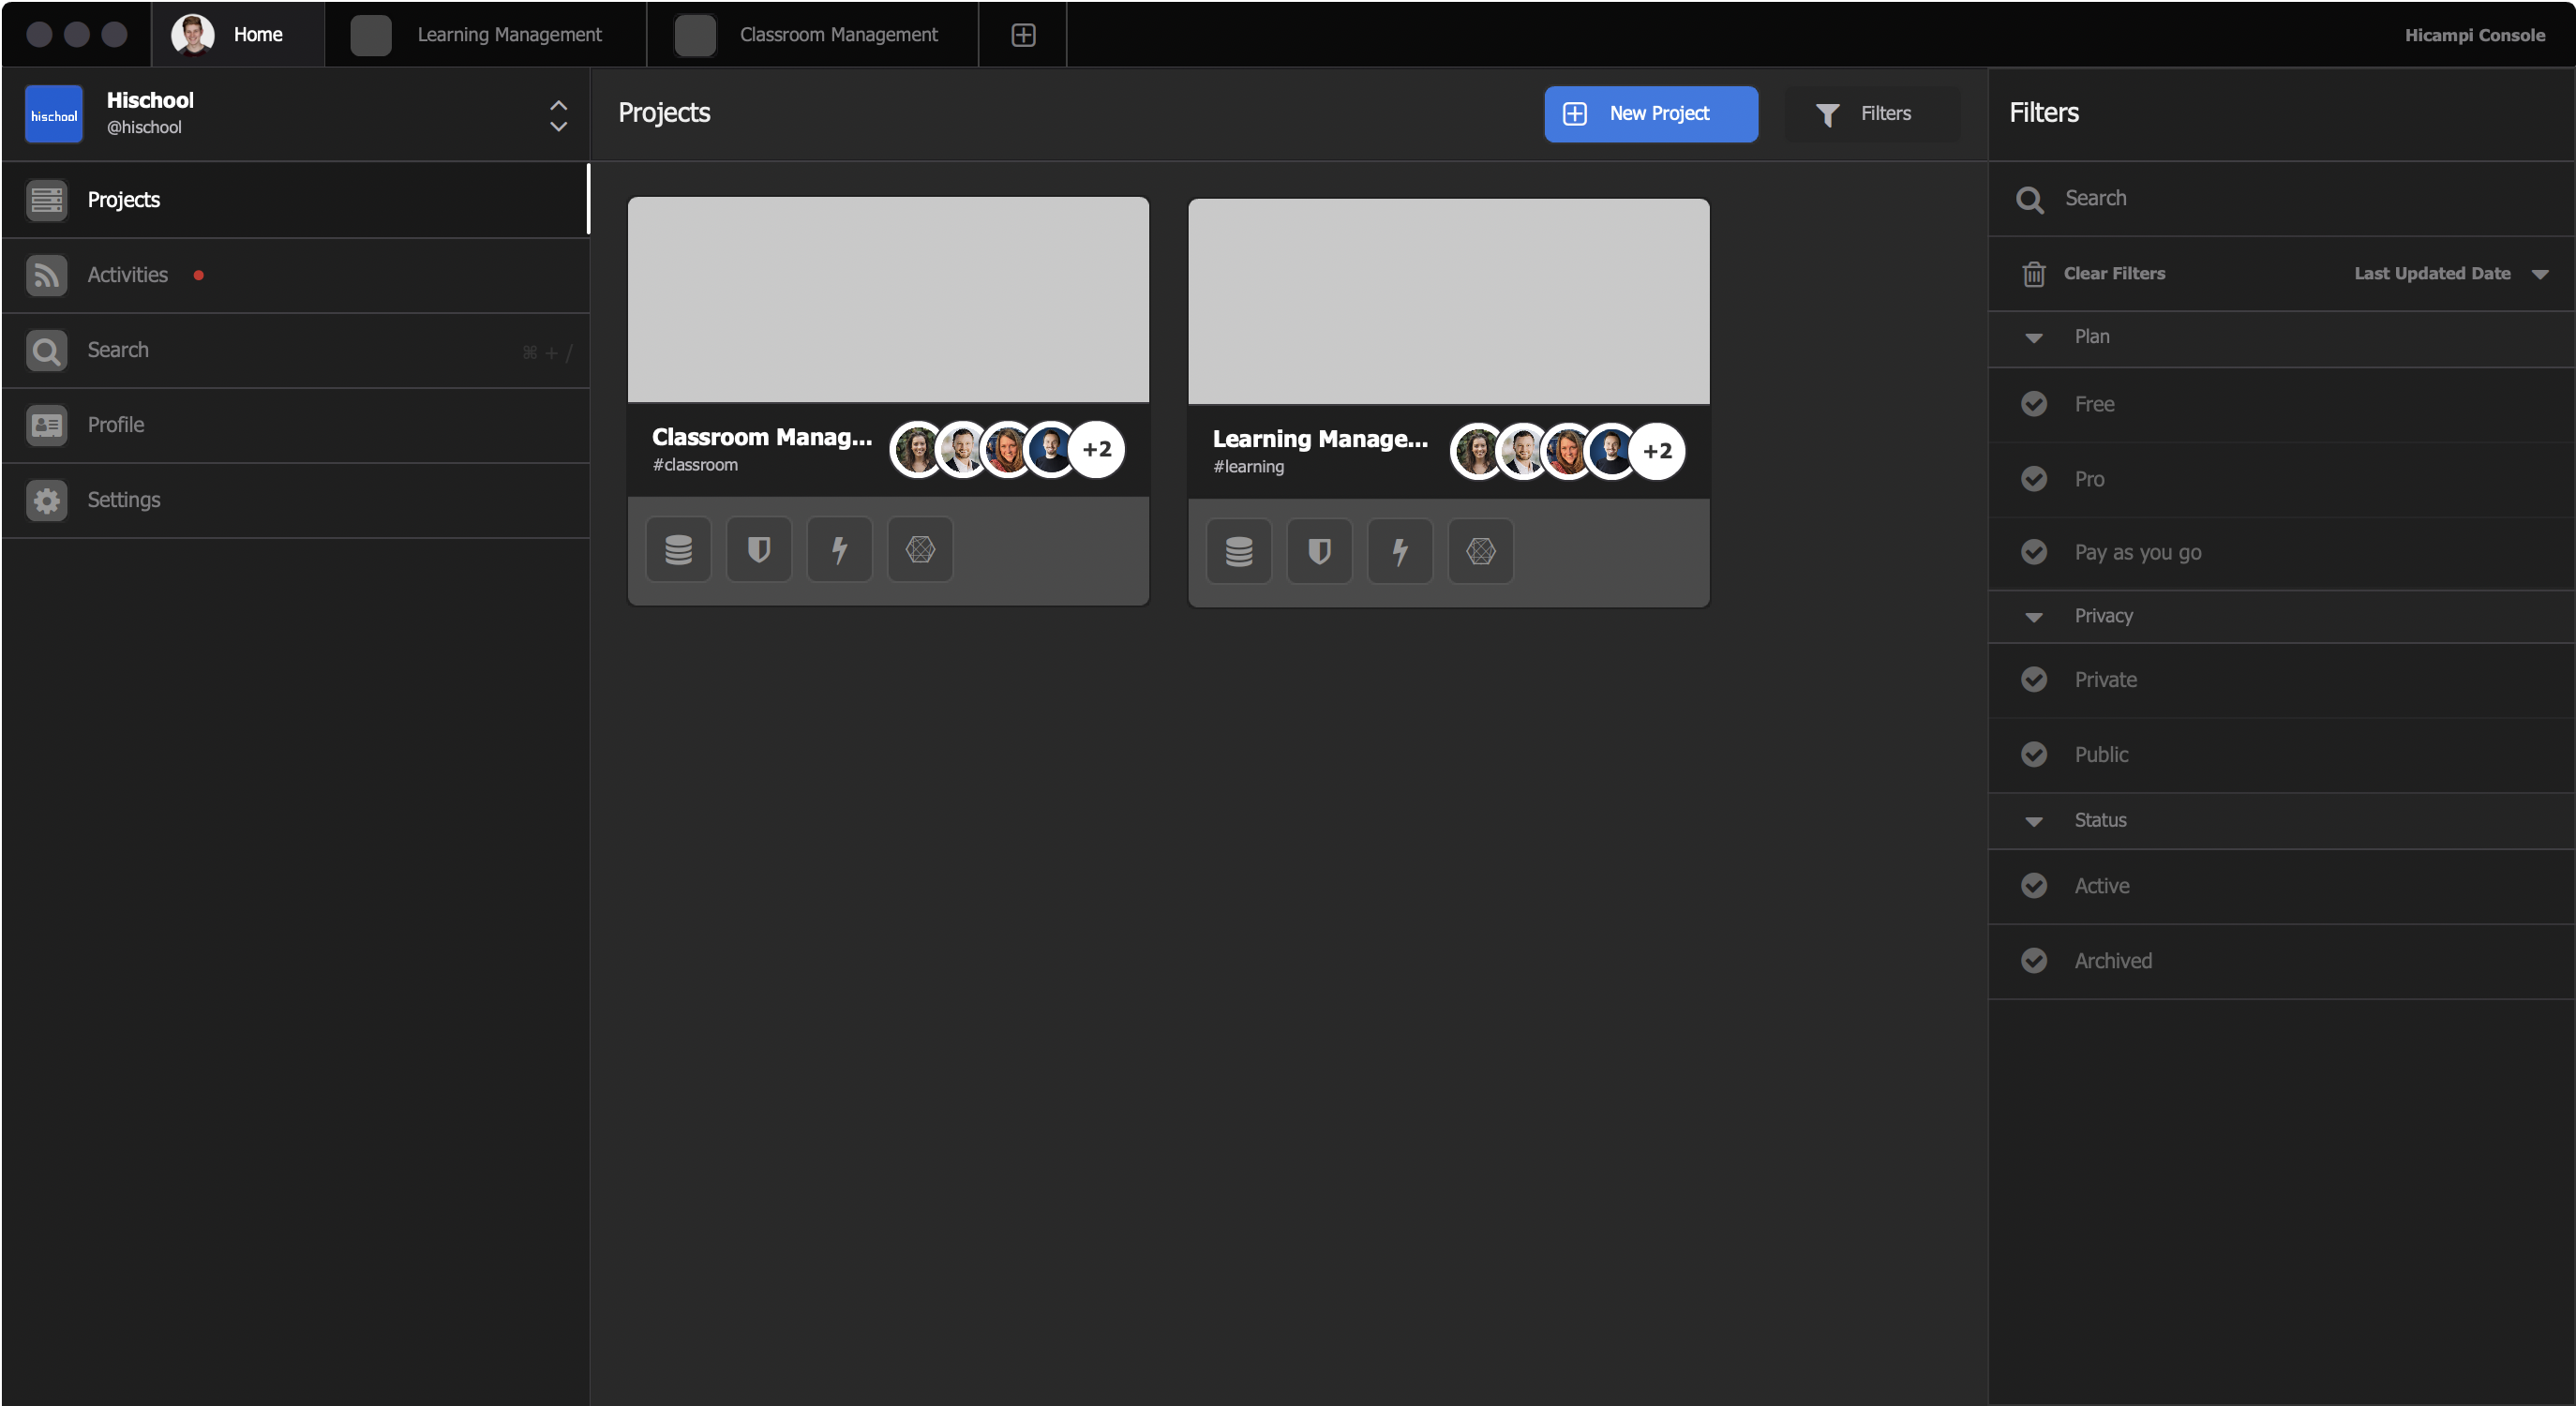Screen dimensions: 2576x1406
Task: Click the New Project button
Action: 1650,114
